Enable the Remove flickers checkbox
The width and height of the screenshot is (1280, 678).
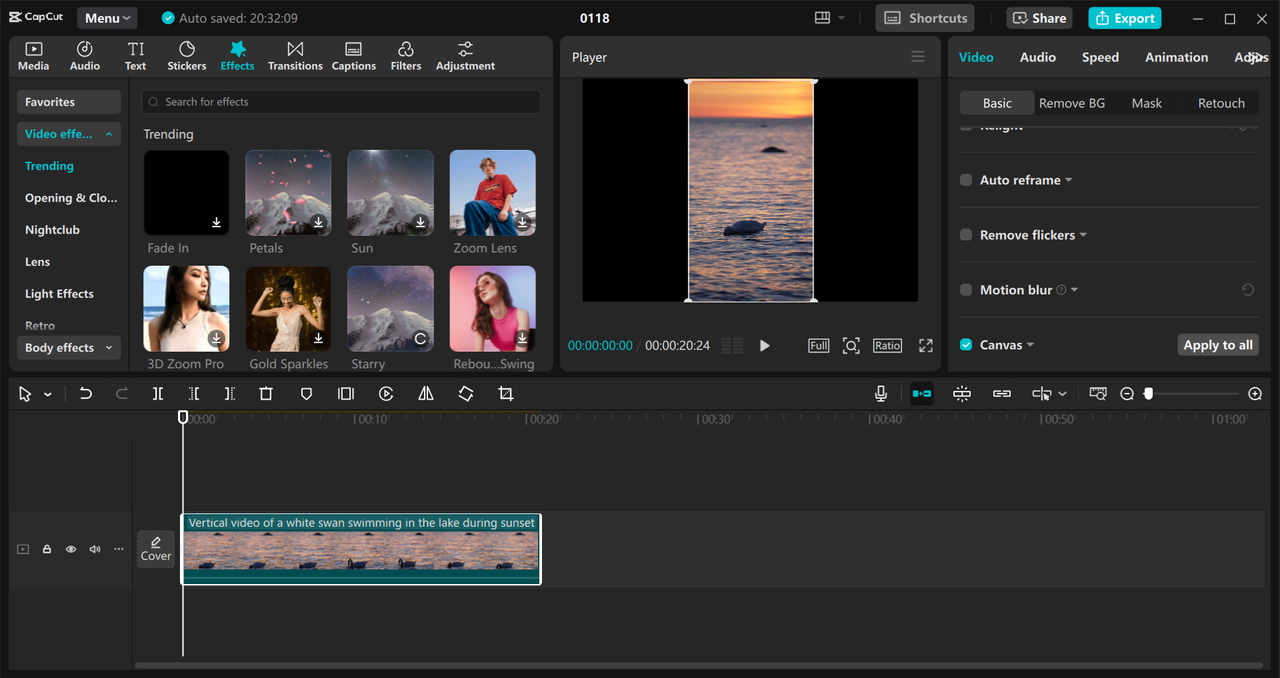point(966,235)
